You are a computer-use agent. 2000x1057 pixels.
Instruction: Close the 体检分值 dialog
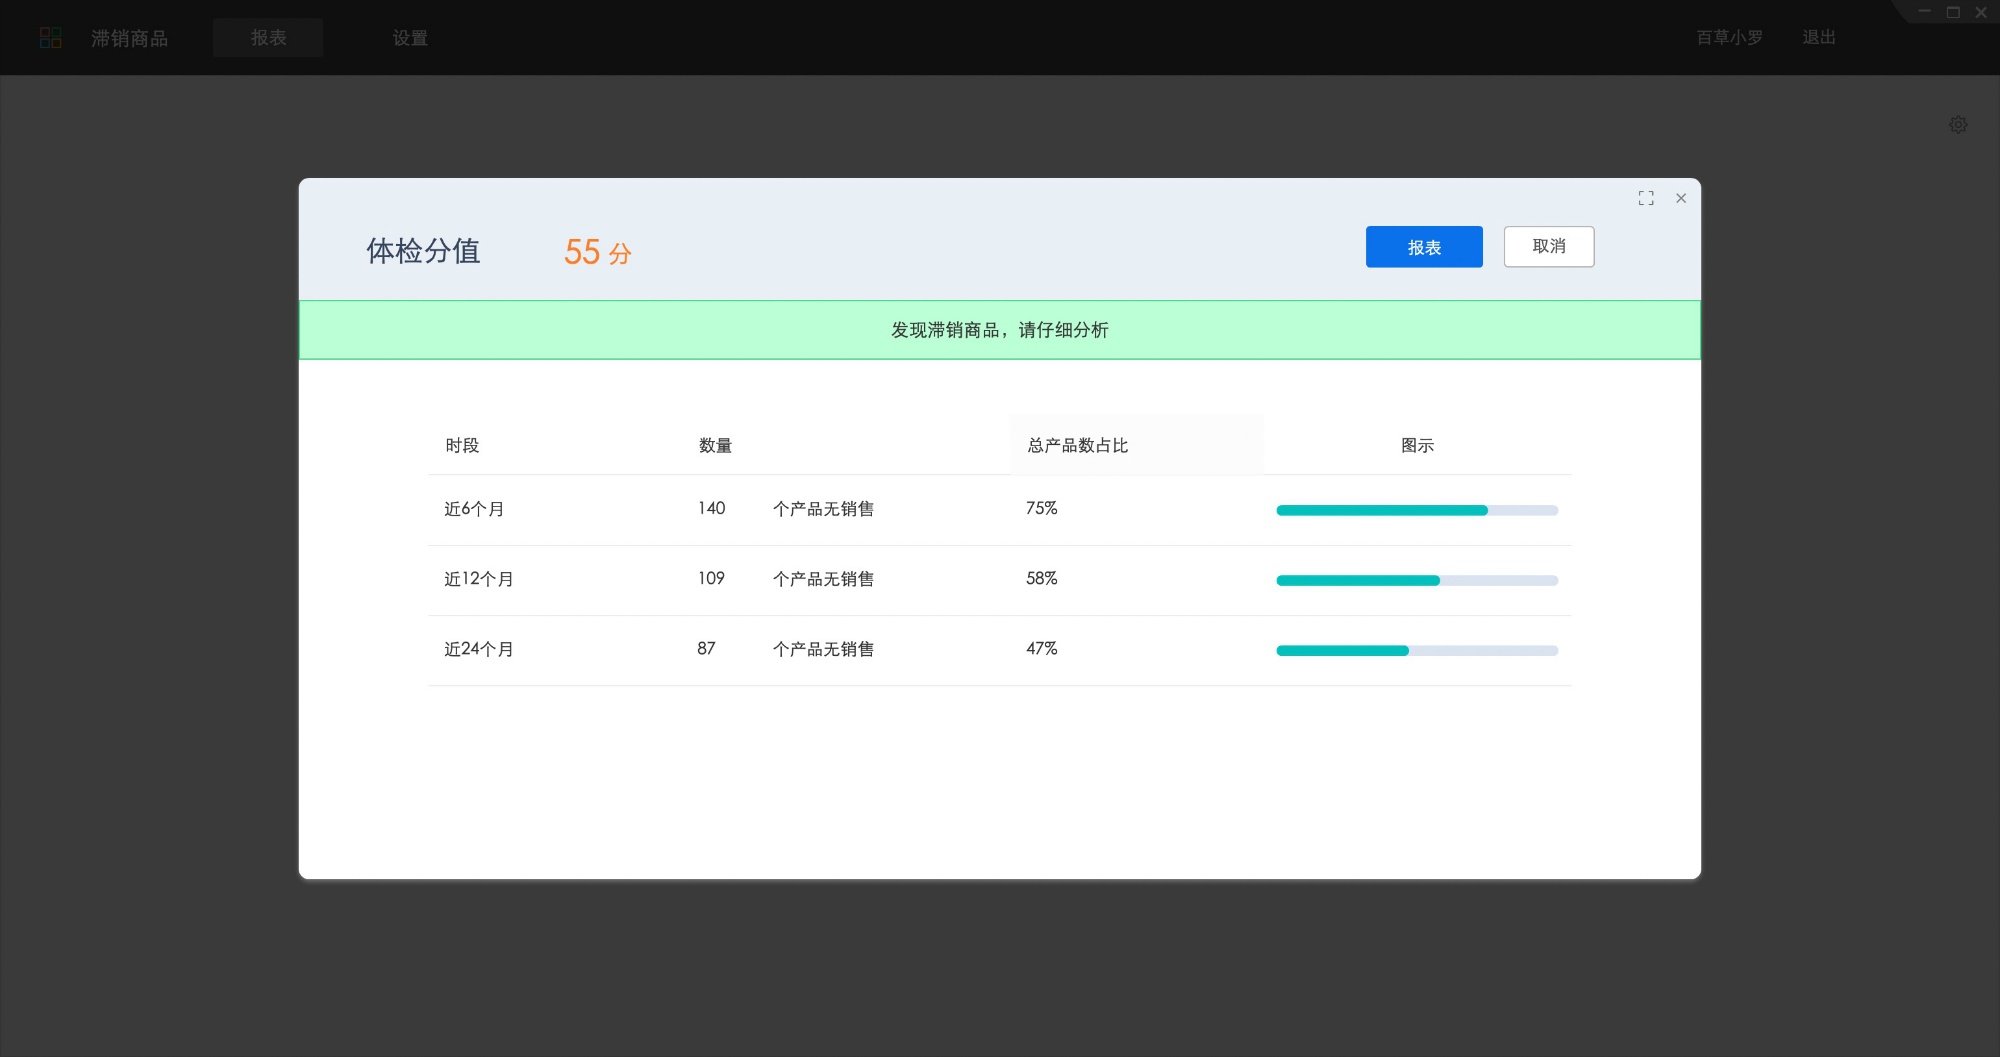pos(1681,198)
